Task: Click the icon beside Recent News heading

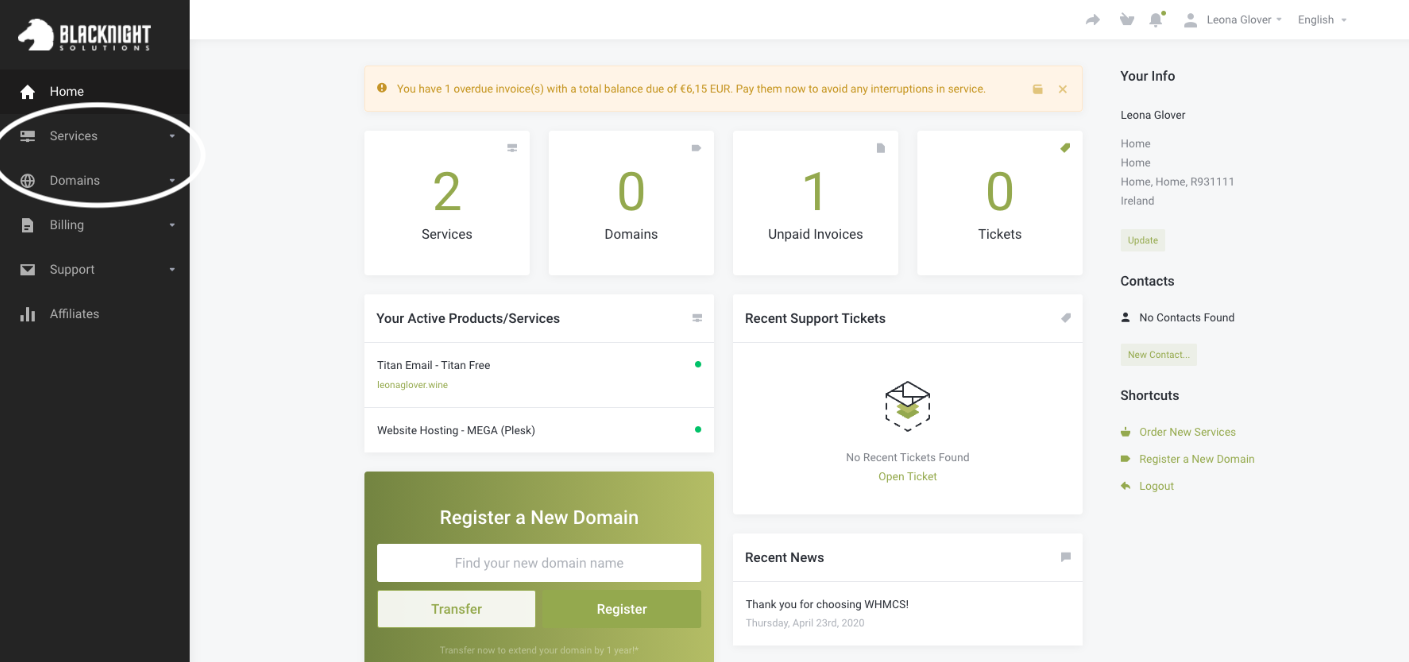Action: point(1065,557)
